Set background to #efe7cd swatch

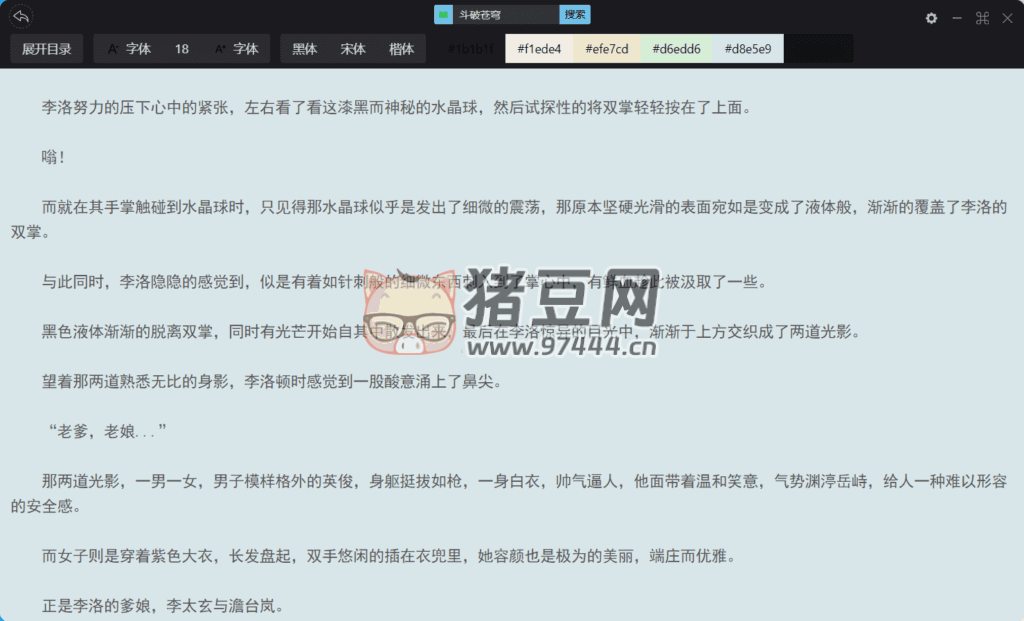[607, 49]
